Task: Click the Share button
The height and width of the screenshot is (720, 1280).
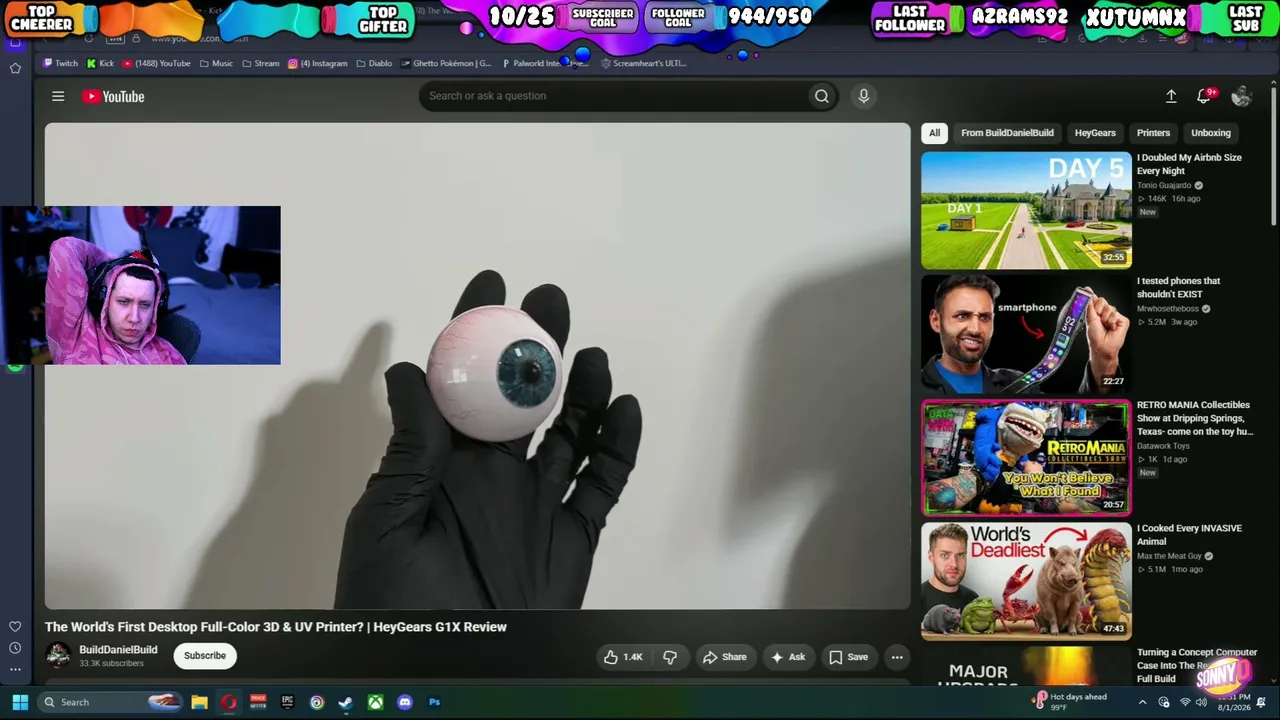Action: pos(725,657)
